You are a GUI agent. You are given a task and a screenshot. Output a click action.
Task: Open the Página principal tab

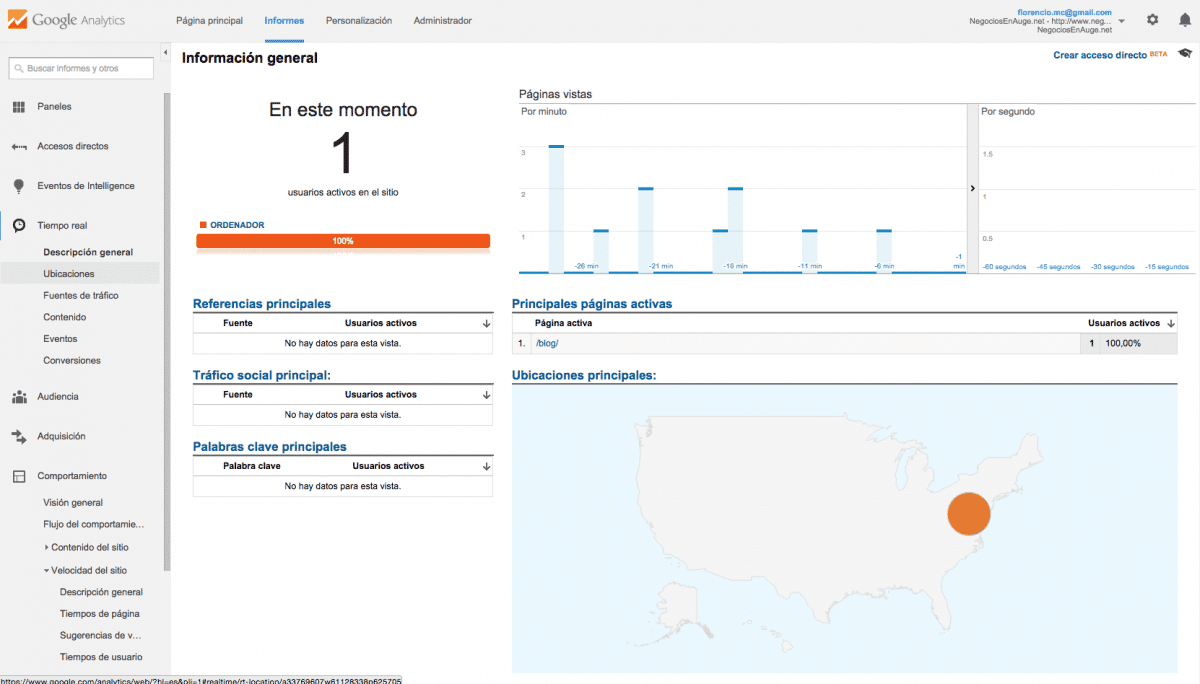click(209, 20)
